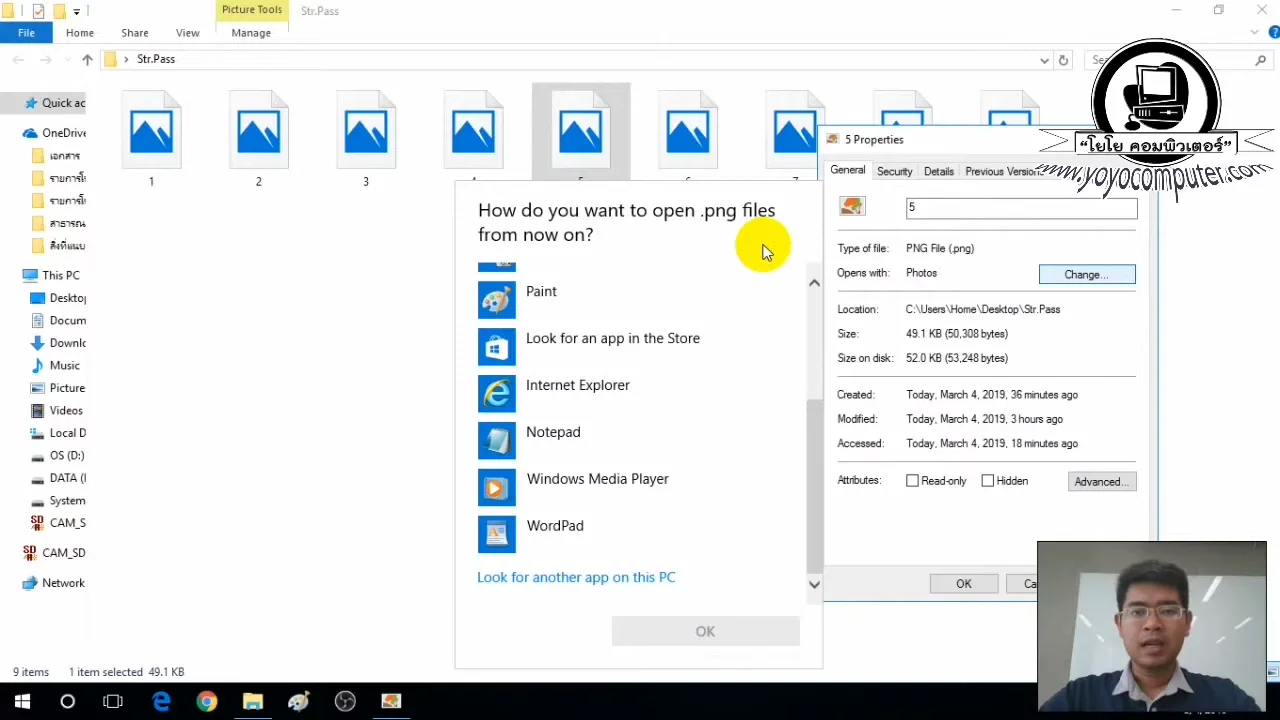
Task: Select Paint from the open-with app list
Action: [x=541, y=291]
